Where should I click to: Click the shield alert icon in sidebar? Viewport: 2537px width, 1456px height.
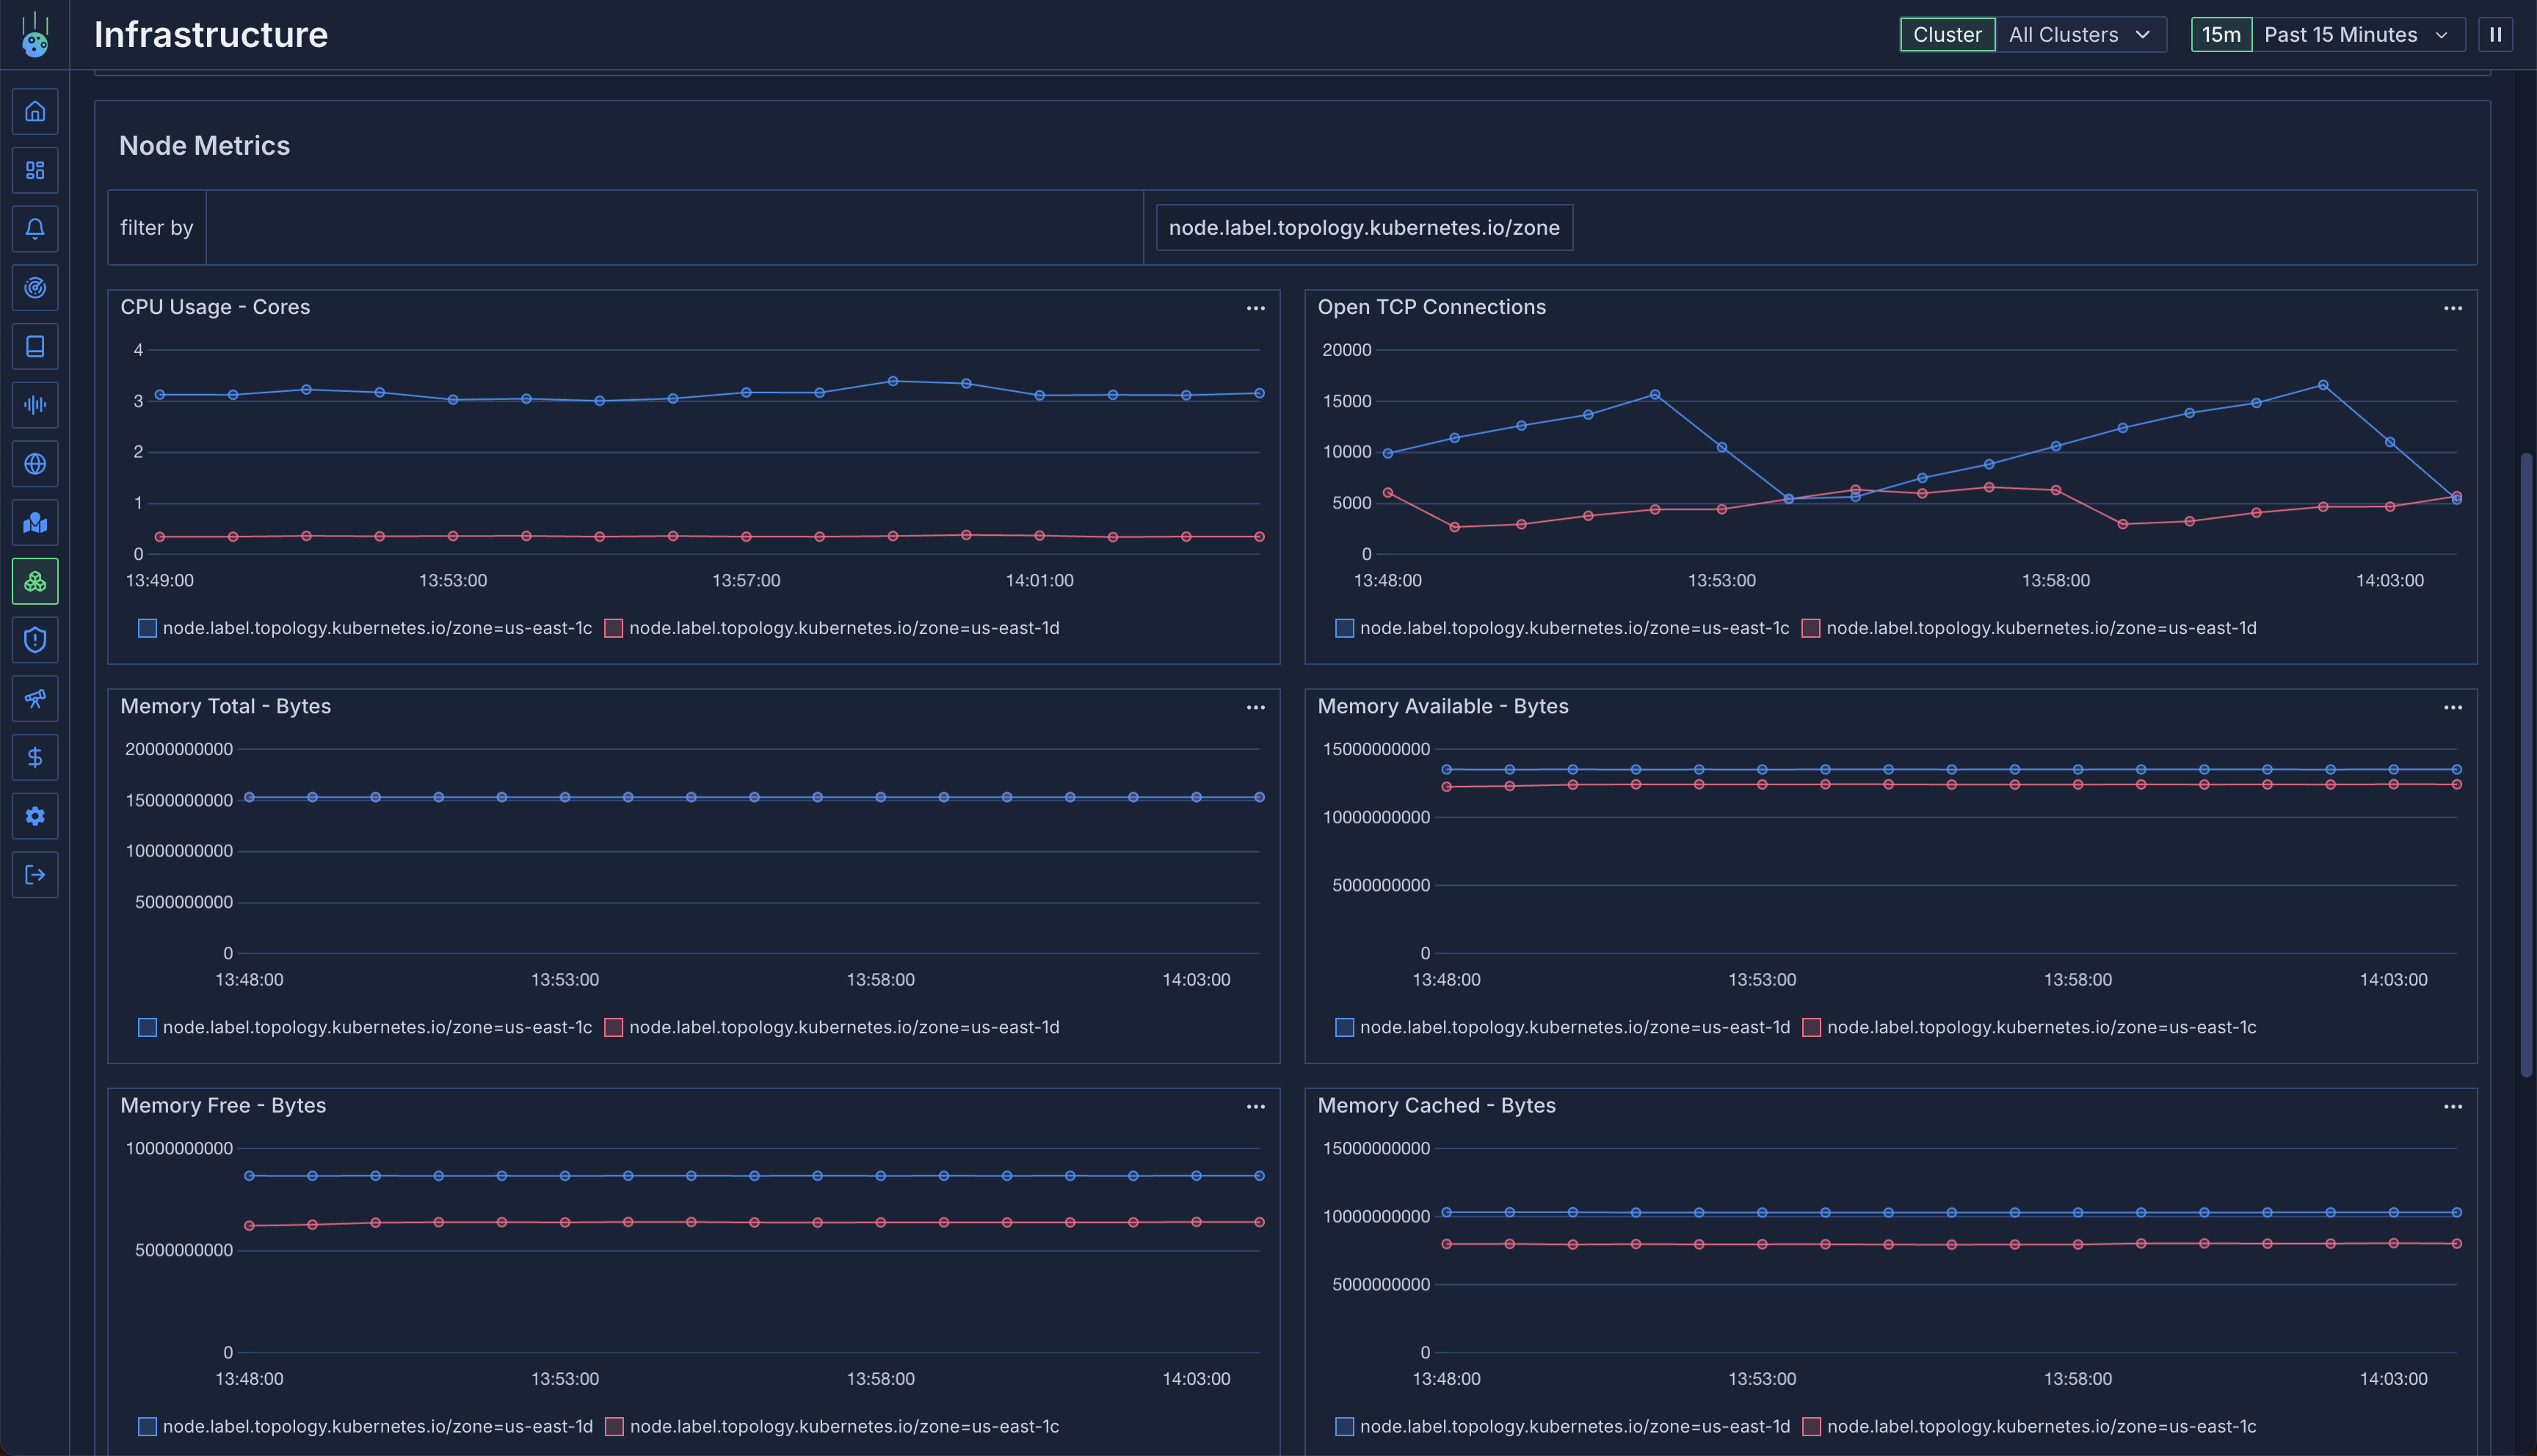[x=35, y=640]
